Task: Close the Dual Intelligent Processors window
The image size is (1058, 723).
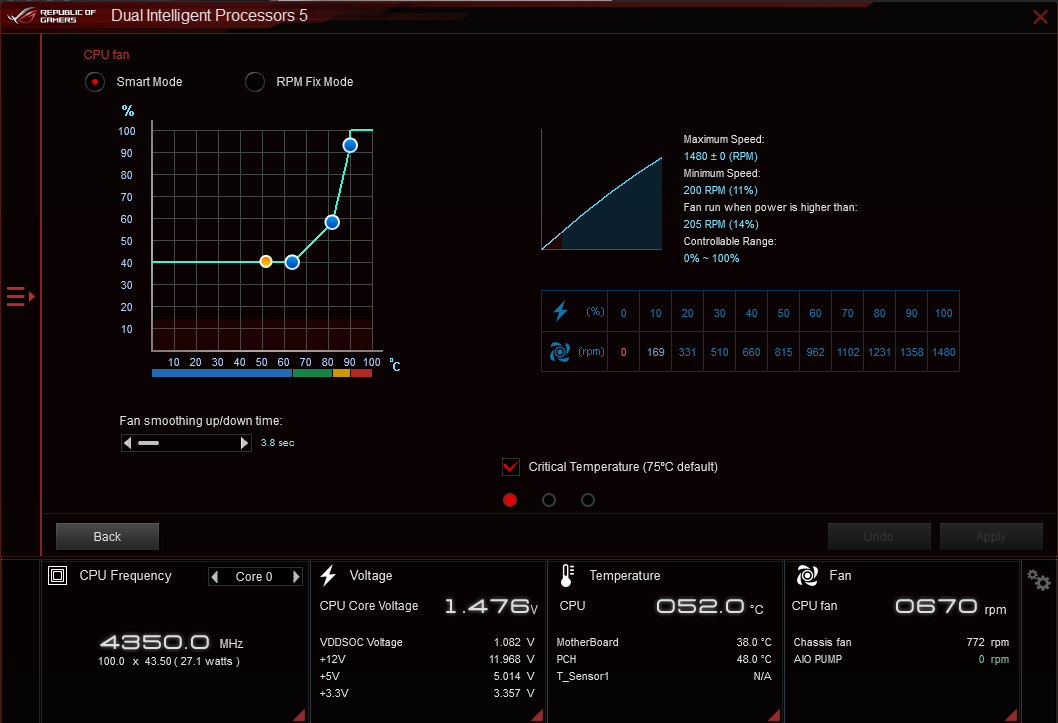Action: click(x=1040, y=17)
